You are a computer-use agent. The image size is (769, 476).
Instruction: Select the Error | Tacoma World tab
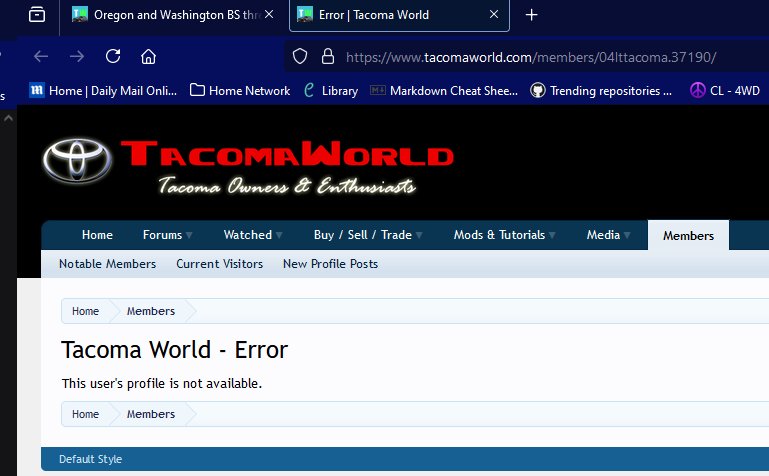point(399,15)
